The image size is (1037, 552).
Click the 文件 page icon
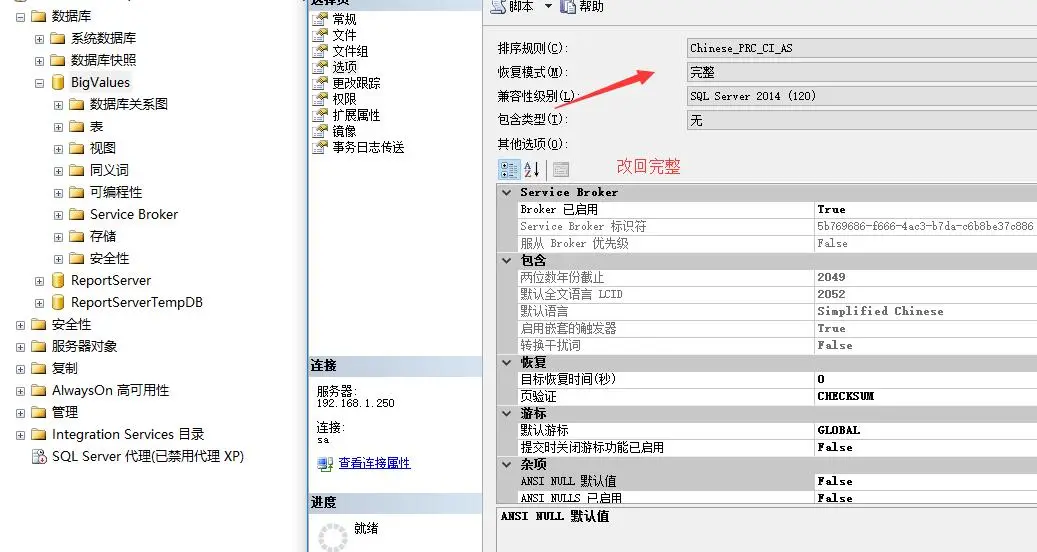click(320, 35)
